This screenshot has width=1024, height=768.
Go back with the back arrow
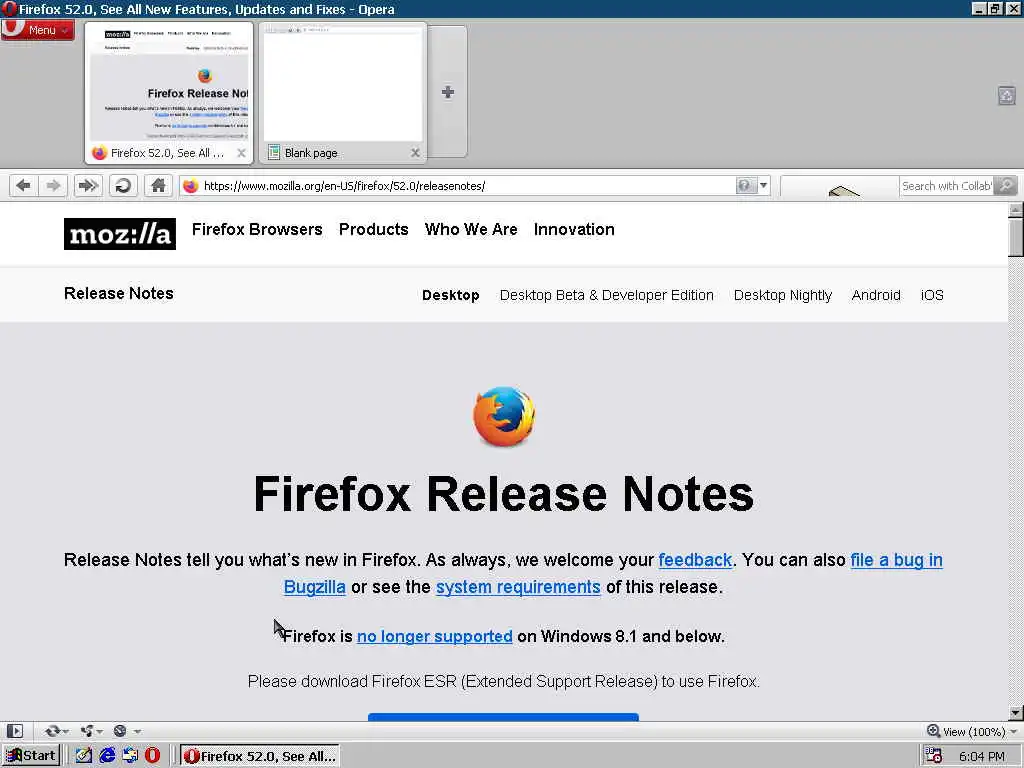[x=23, y=186]
